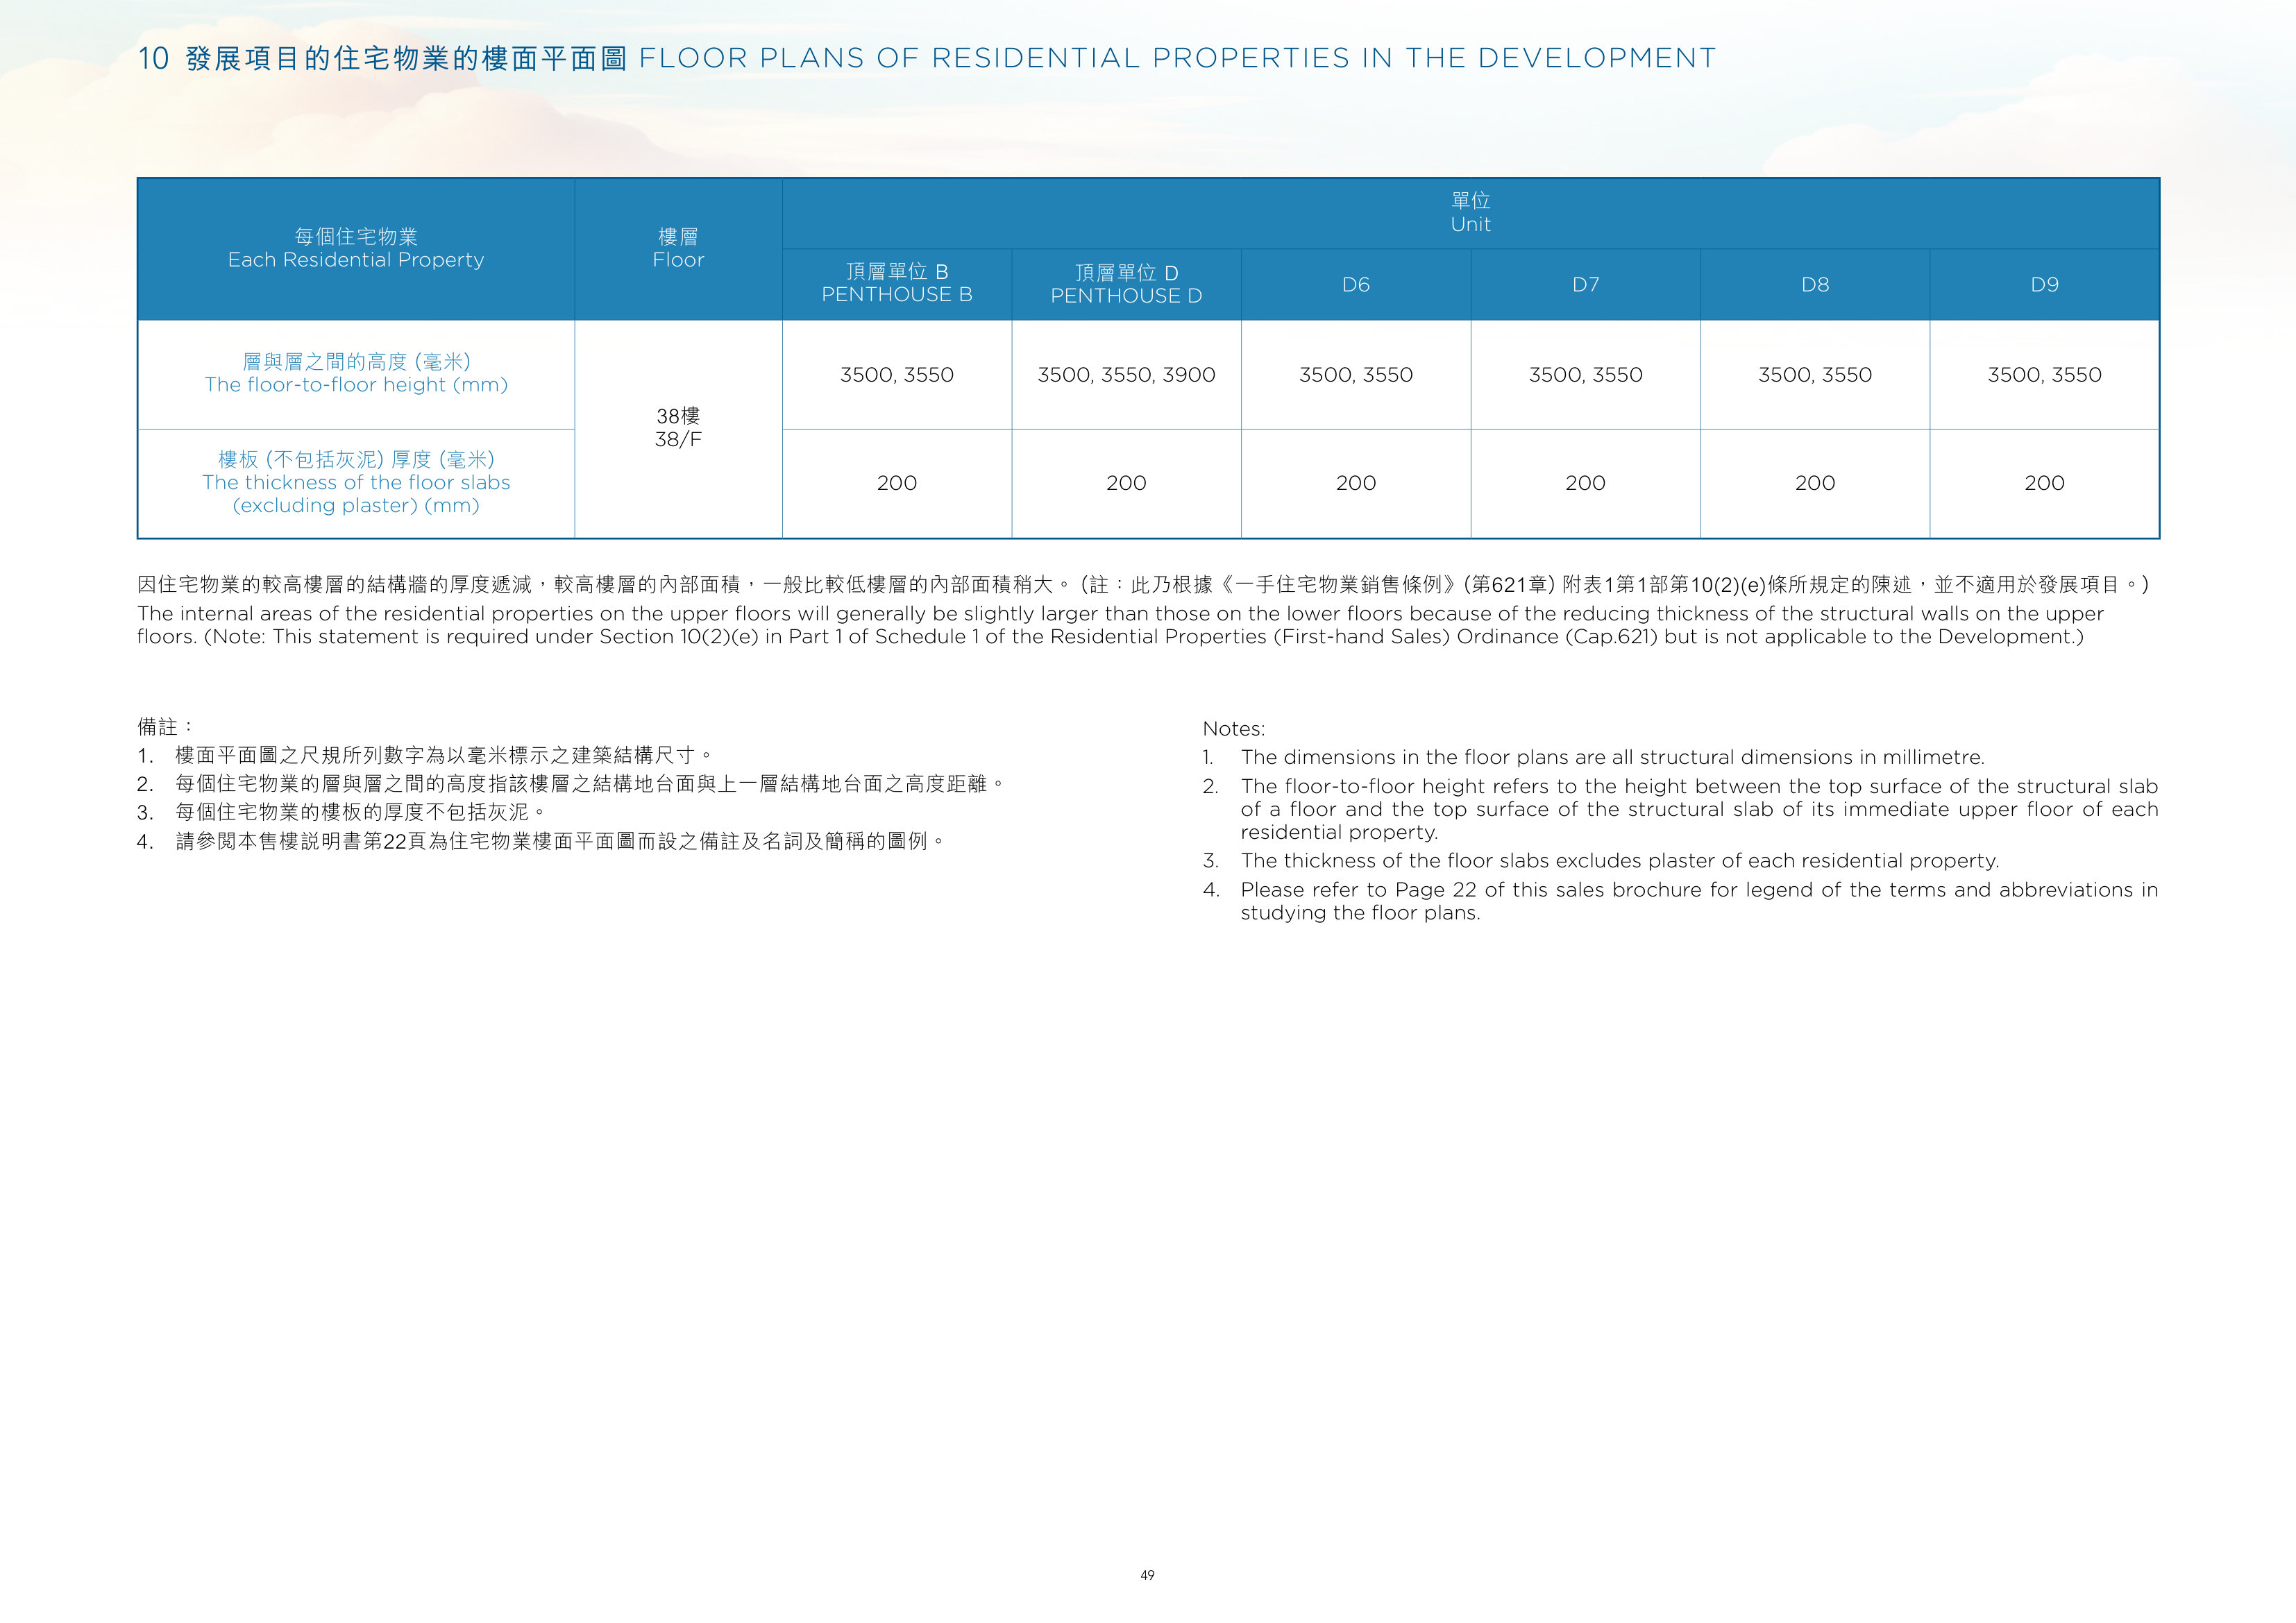Click the '3500, 3550, 3900' height cell

click(1126, 375)
